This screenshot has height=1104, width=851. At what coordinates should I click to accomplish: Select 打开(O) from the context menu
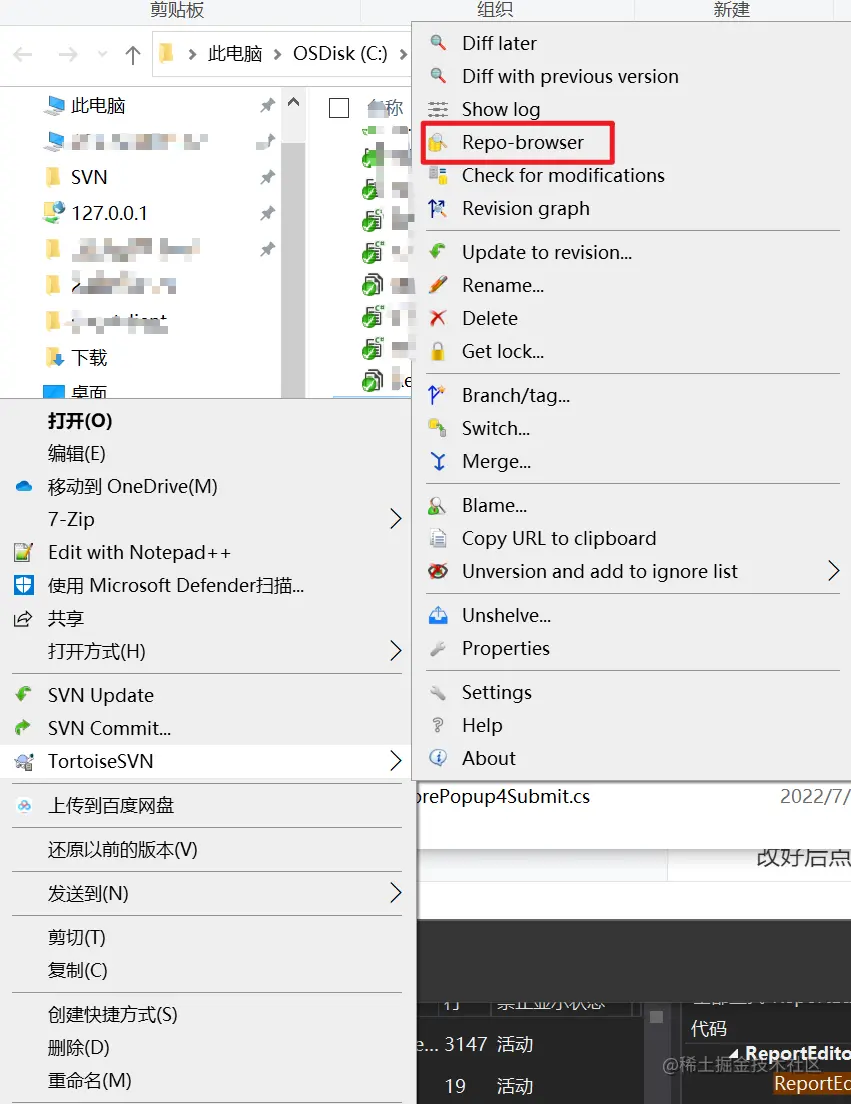[80, 420]
